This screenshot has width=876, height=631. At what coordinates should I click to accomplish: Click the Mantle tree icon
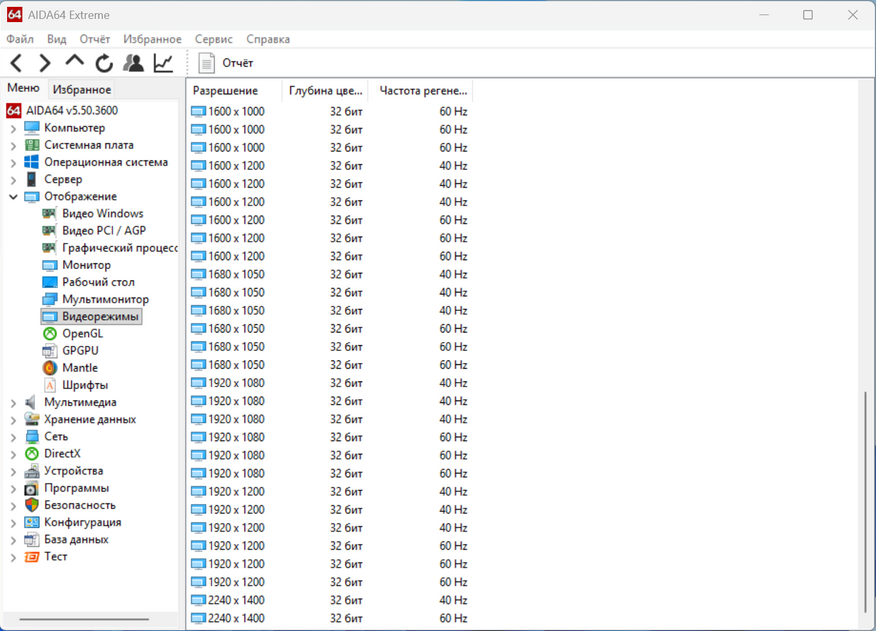50,368
